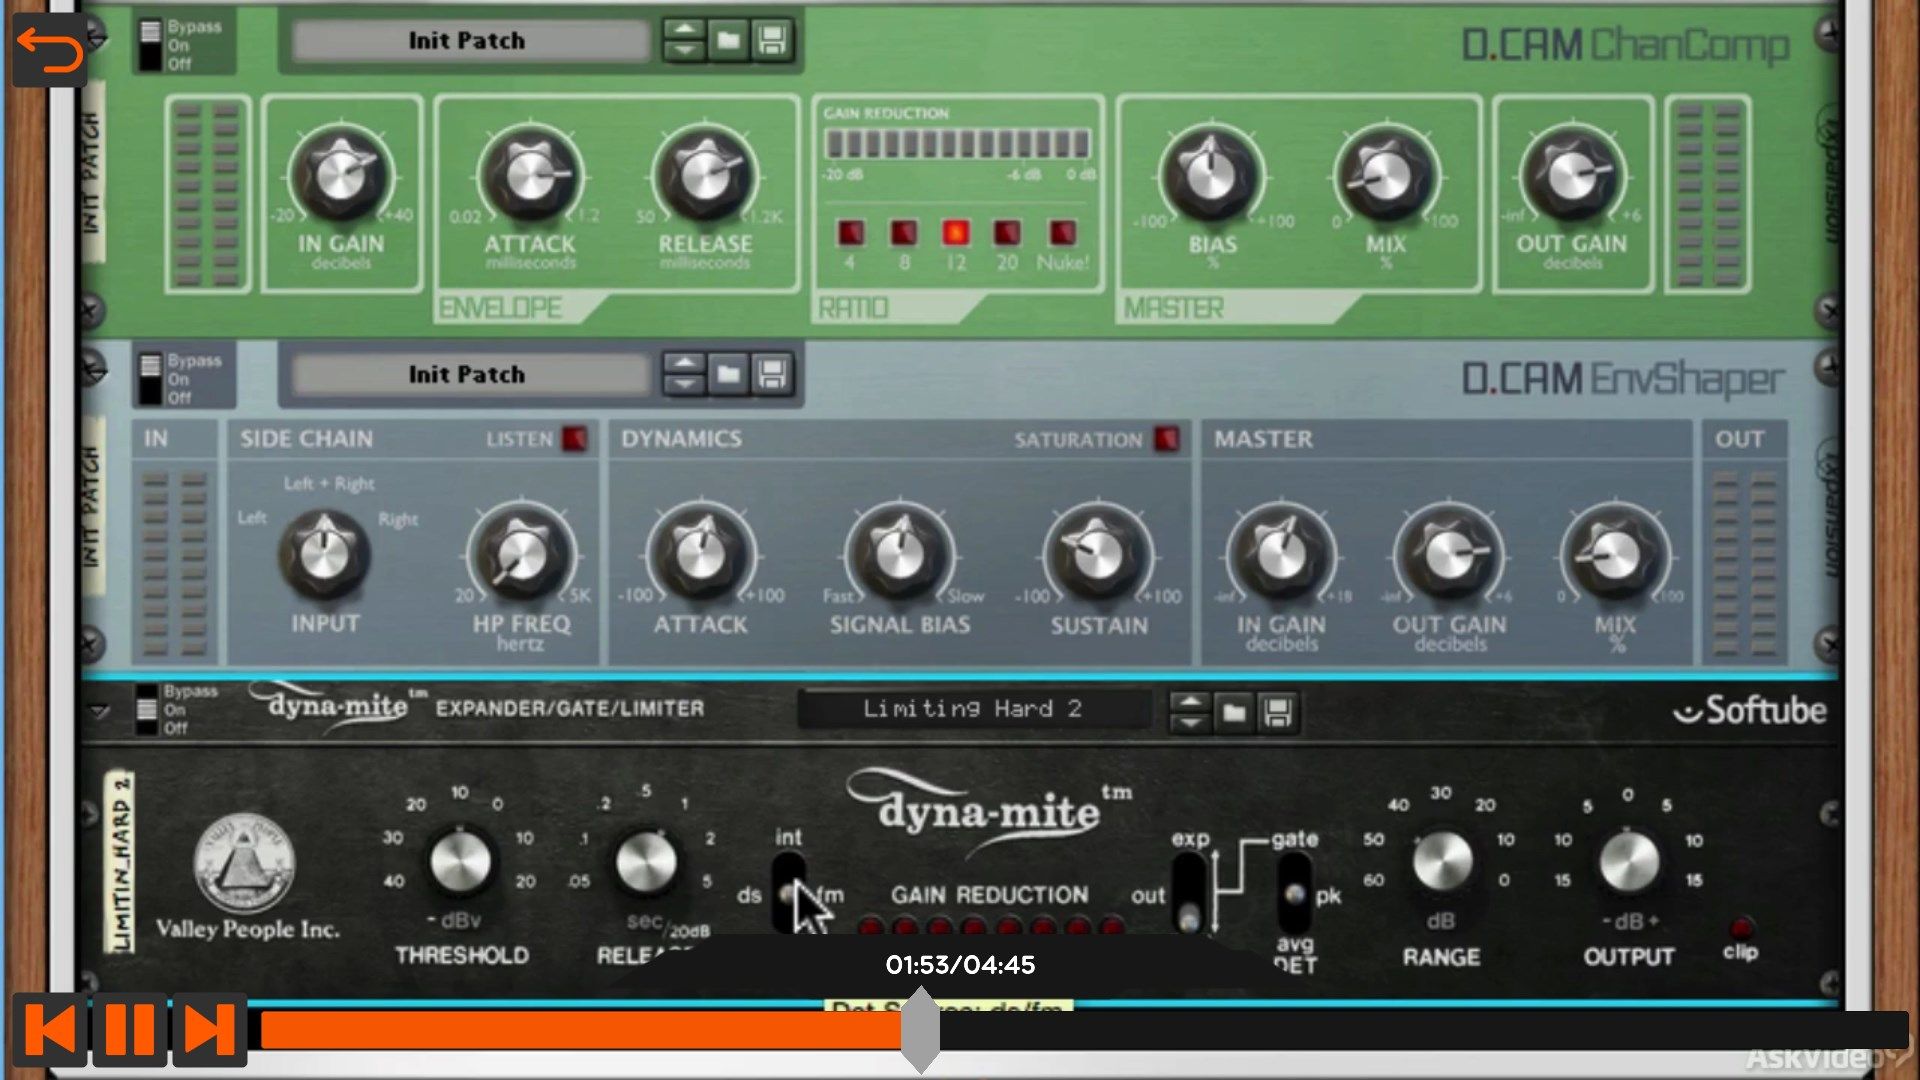Image resolution: width=1920 pixels, height=1080 pixels.
Task: Flip the exp/out mode switch
Action: click(x=1189, y=893)
